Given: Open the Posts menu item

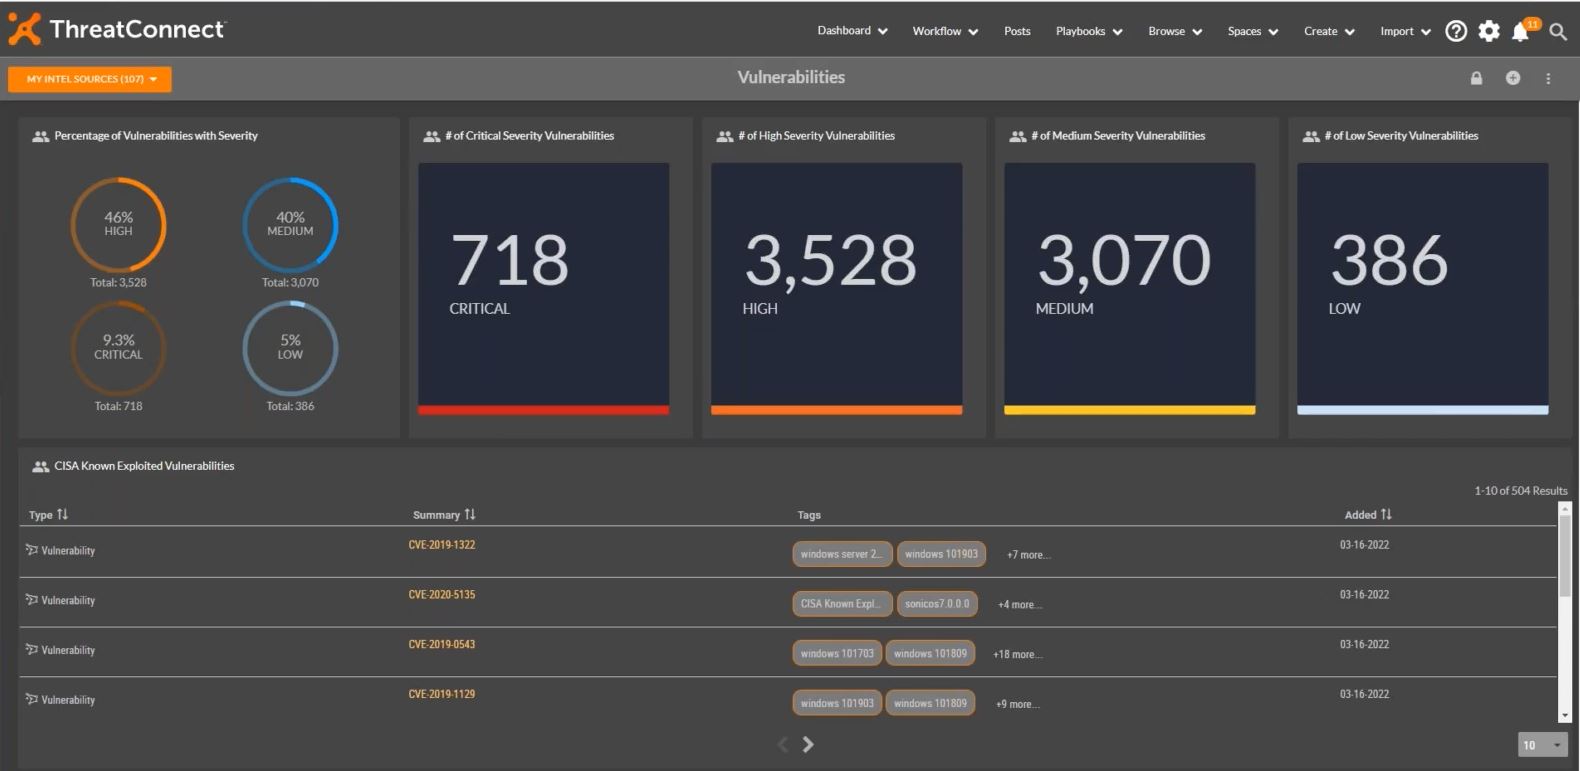Looking at the screenshot, I should click(x=1017, y=31).
